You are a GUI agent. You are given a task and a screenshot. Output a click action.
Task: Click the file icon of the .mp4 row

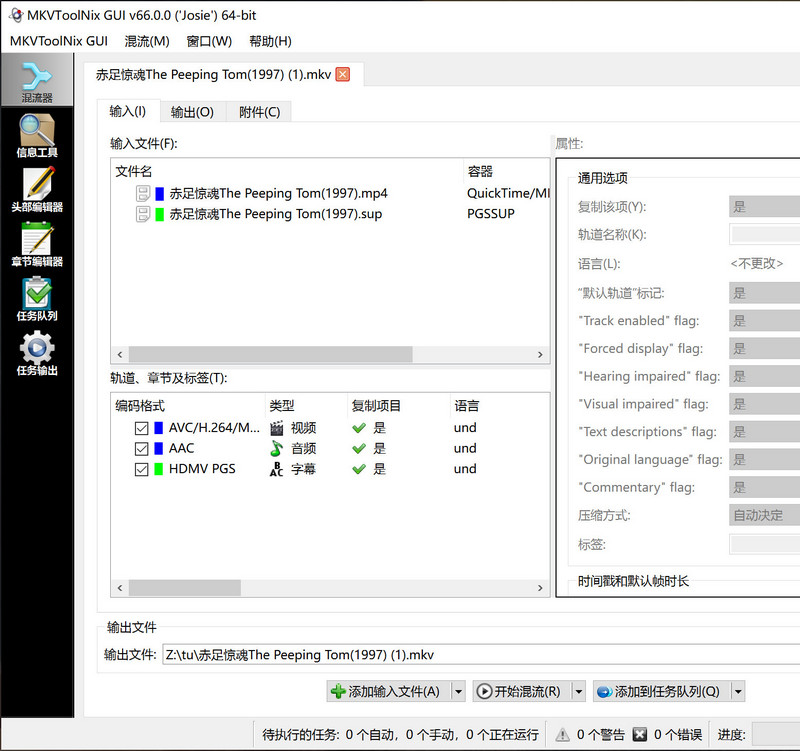[143, 193]
